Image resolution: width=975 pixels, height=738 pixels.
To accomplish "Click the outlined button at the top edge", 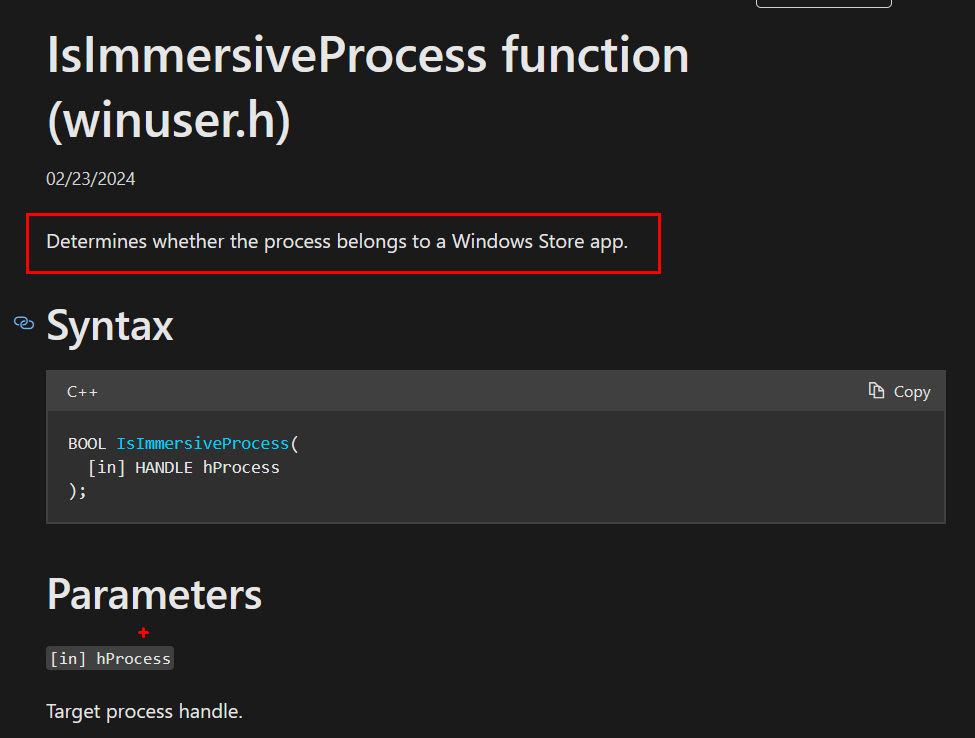I will [x=823, y=3].
